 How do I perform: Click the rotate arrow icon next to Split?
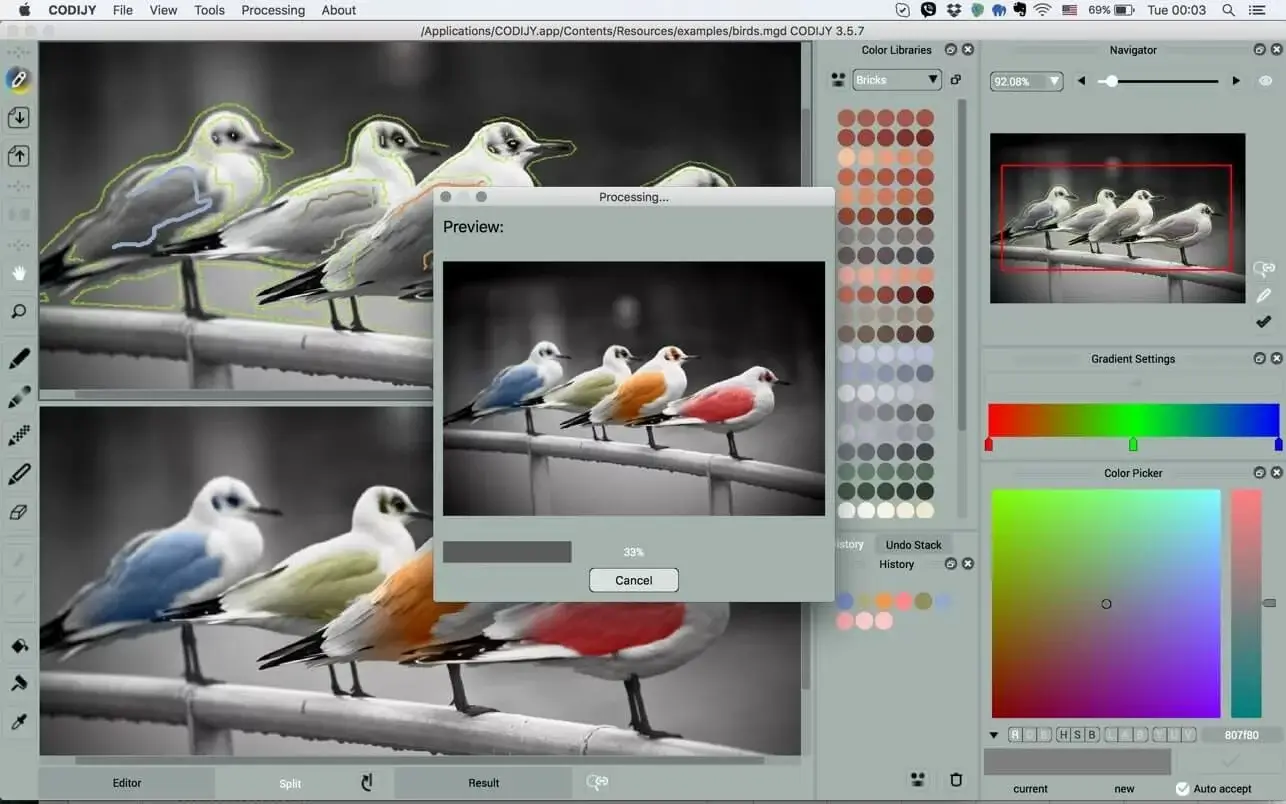[x=366, y=782]
